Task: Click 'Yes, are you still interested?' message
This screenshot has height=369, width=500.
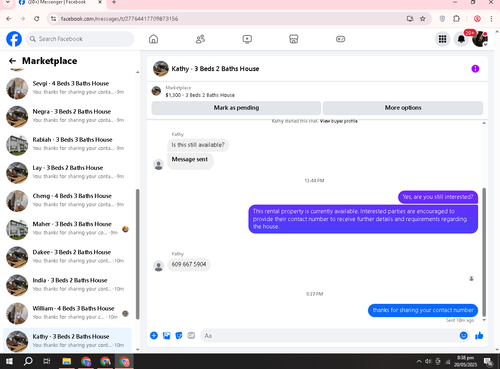Action: click(x=438, y=197)
